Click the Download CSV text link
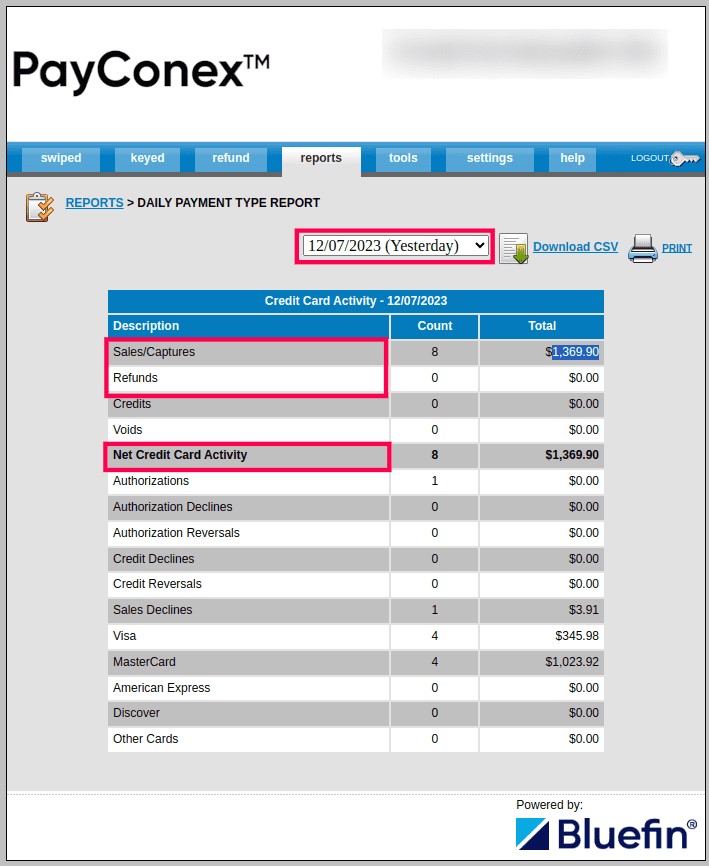 click(575, 247)
